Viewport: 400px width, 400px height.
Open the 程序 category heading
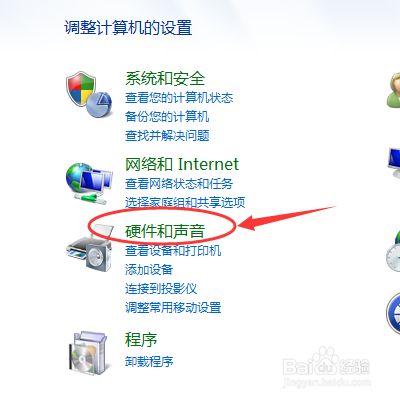(x=141, y=340)
